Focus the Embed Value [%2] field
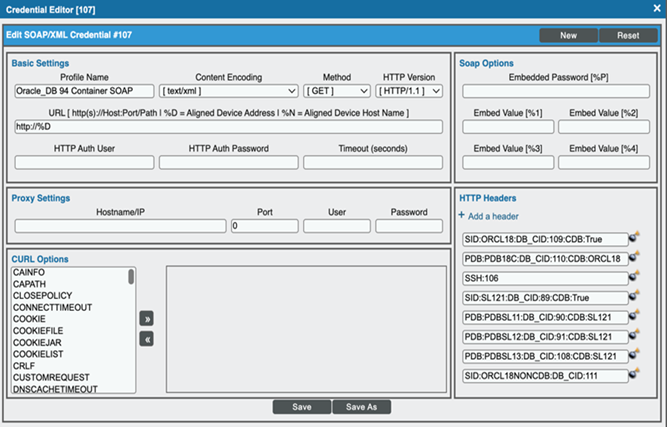 click(x=604, y=127)
